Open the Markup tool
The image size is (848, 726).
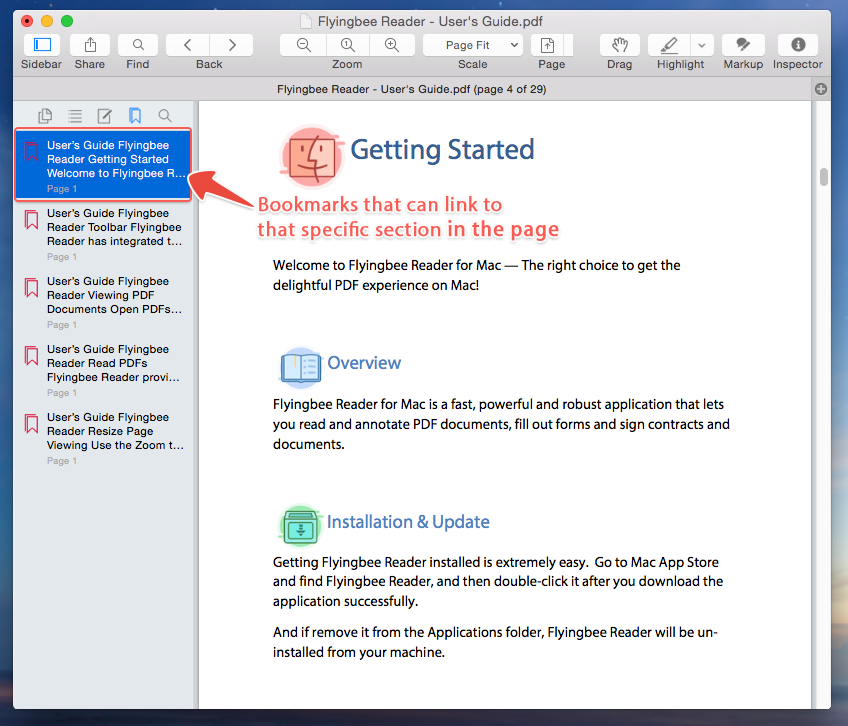pyautogui.click(x=743, y=45)
